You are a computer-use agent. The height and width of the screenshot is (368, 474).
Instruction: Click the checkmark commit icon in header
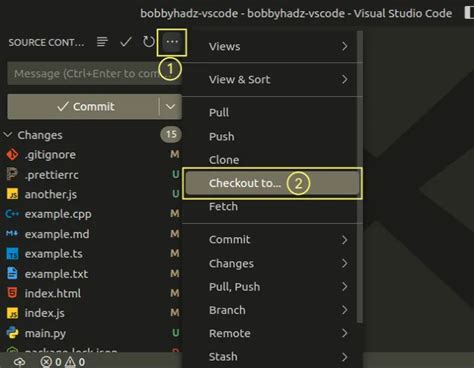(126, 42)
